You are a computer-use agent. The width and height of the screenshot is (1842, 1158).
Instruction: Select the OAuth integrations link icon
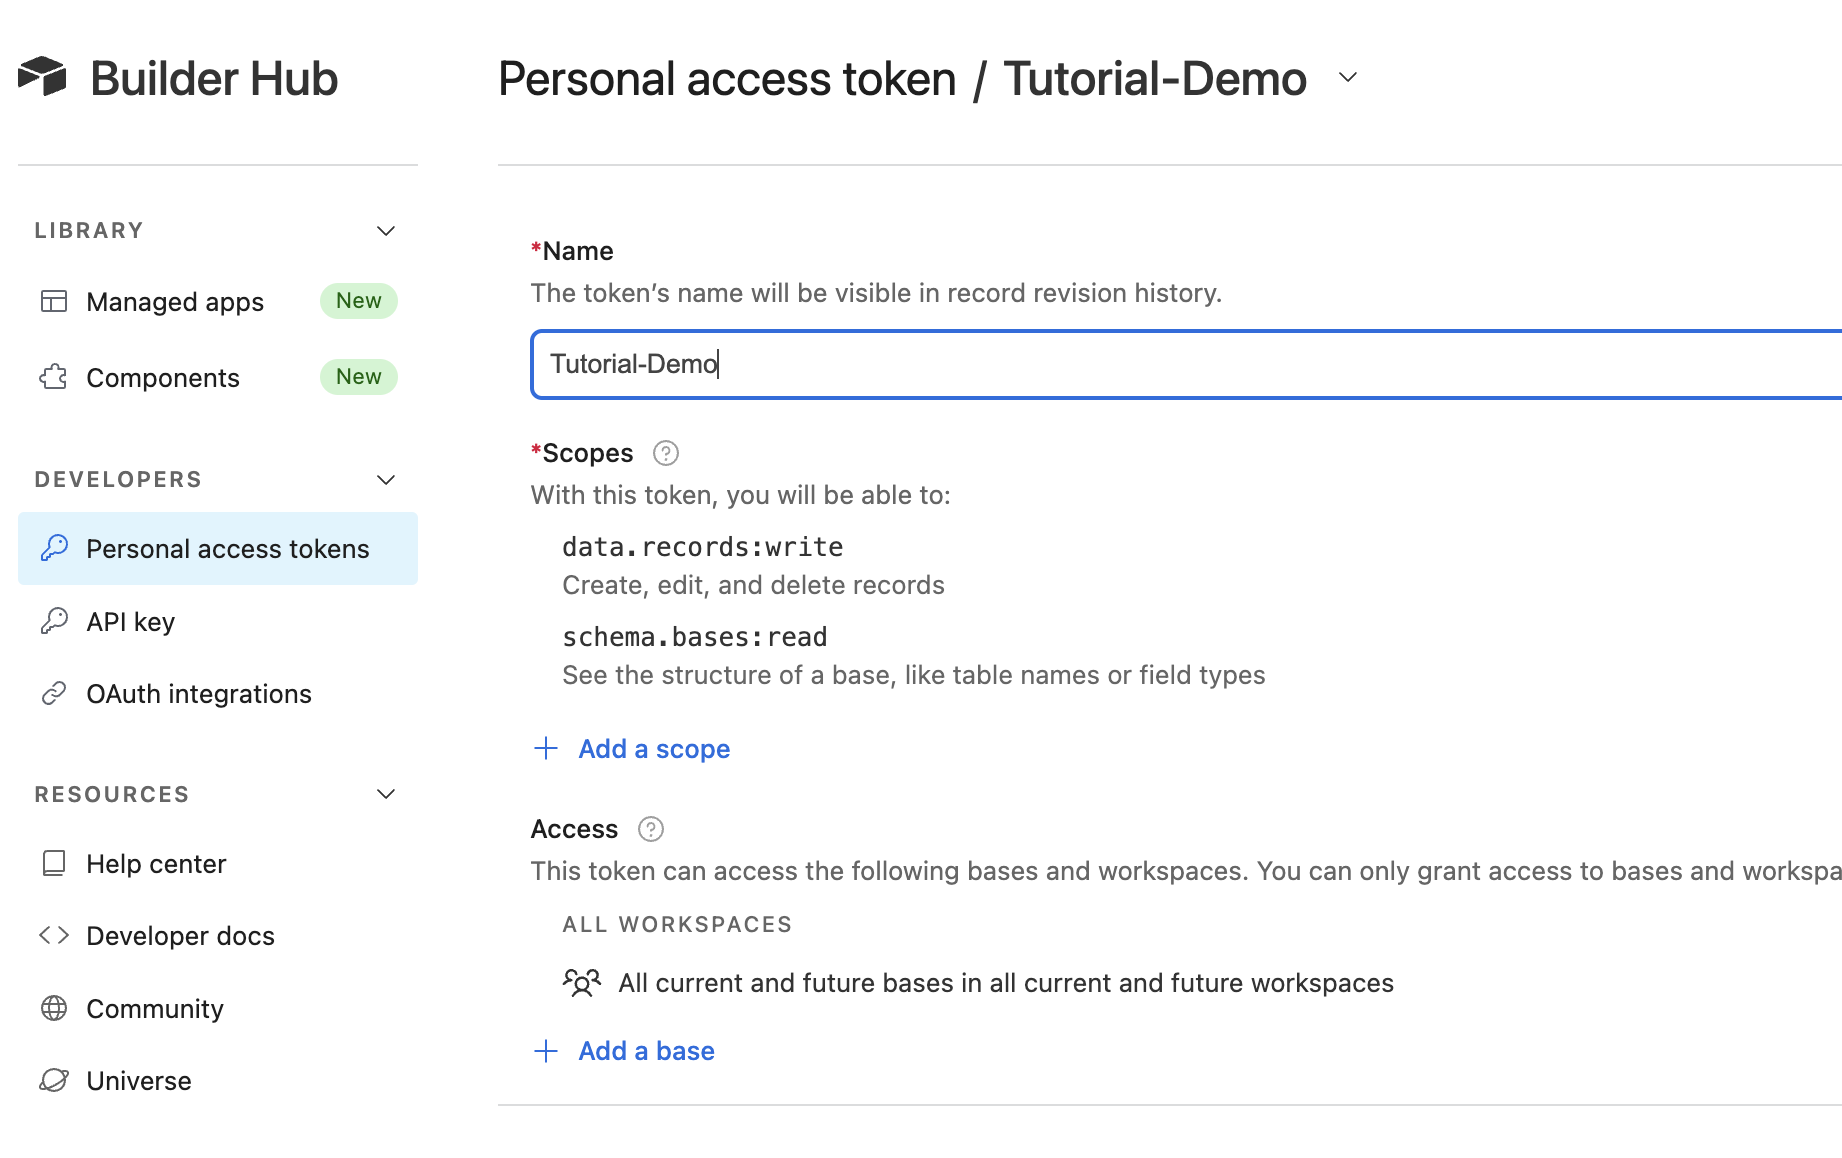tap(55, 693)
